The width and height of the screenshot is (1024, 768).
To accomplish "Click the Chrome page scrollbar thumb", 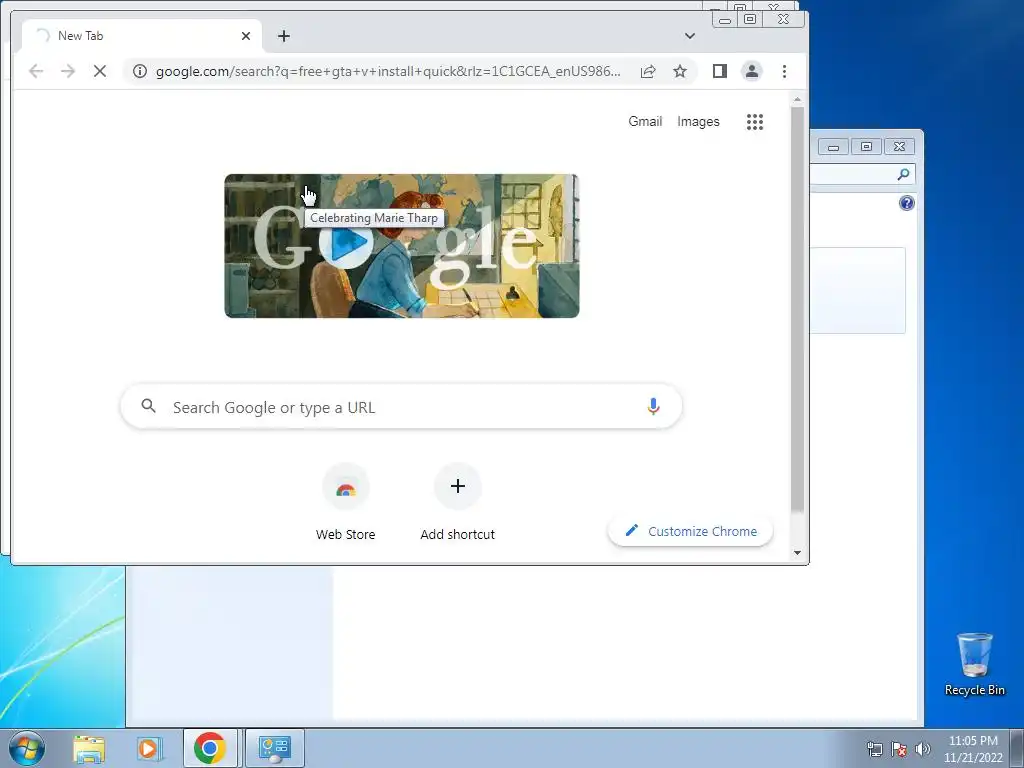I will click(x=797, y=310).
